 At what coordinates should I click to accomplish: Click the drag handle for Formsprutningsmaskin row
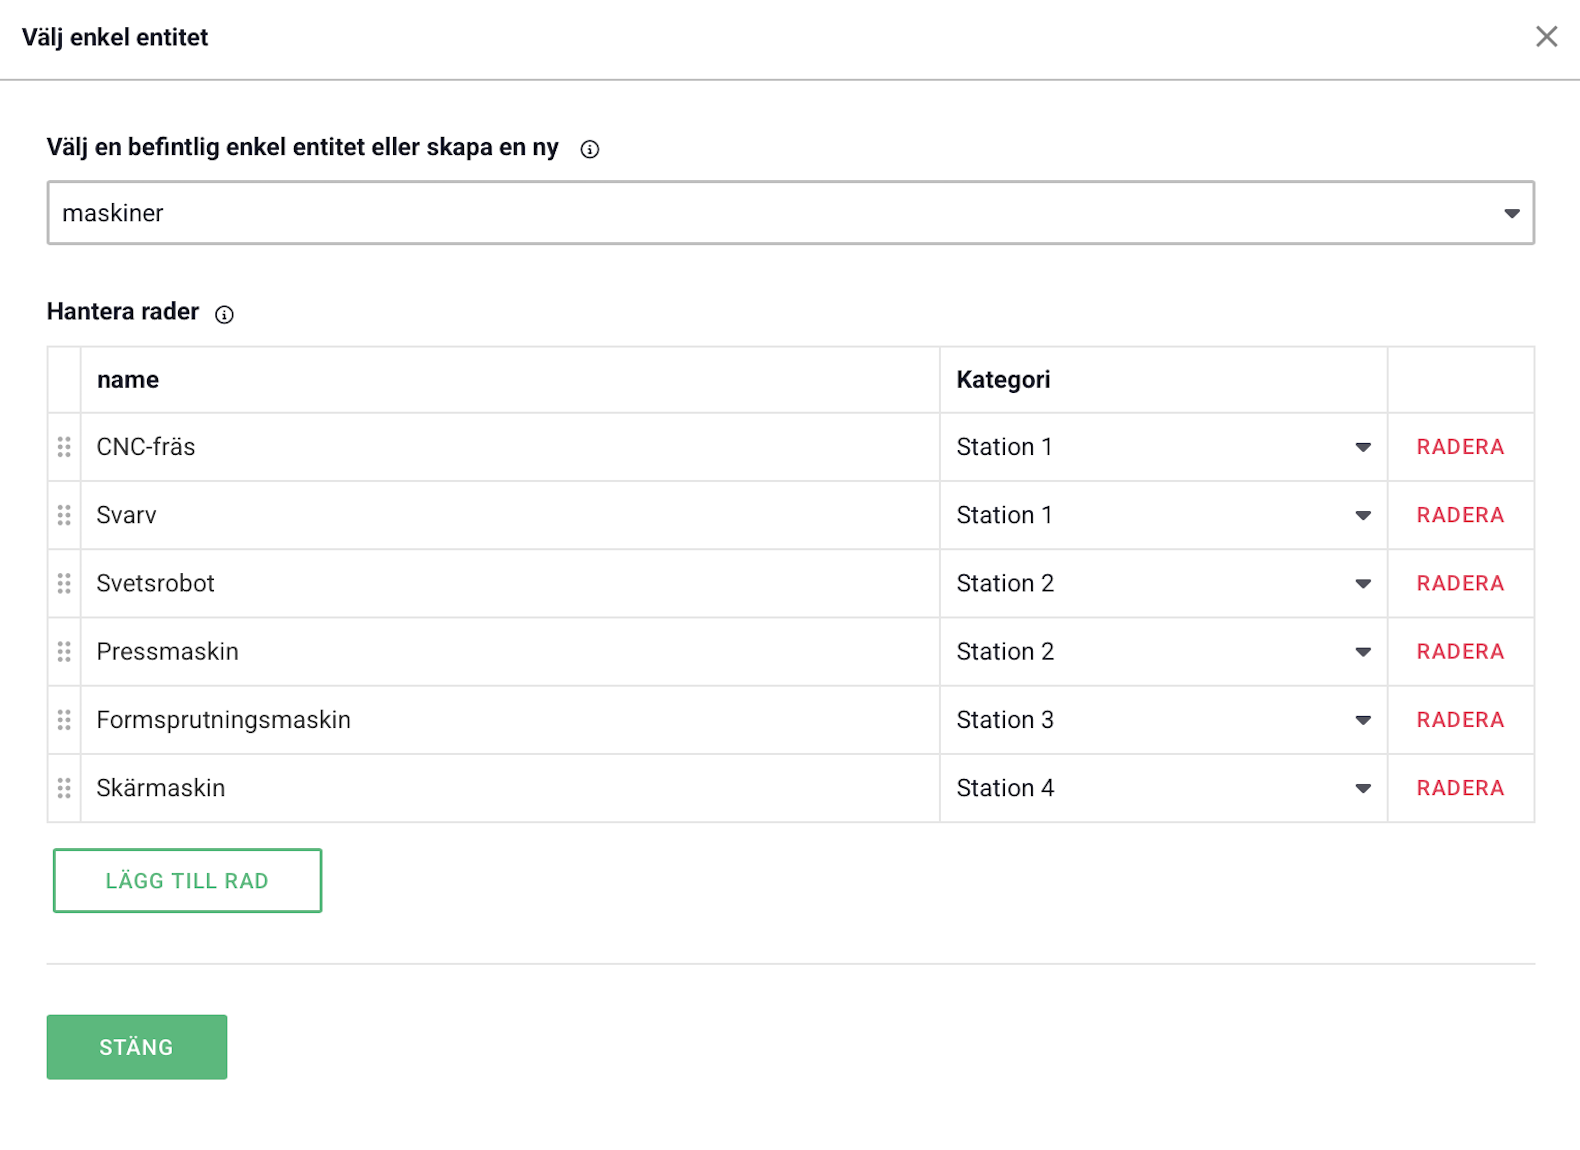pyautogui.click(x=64, y=720)
